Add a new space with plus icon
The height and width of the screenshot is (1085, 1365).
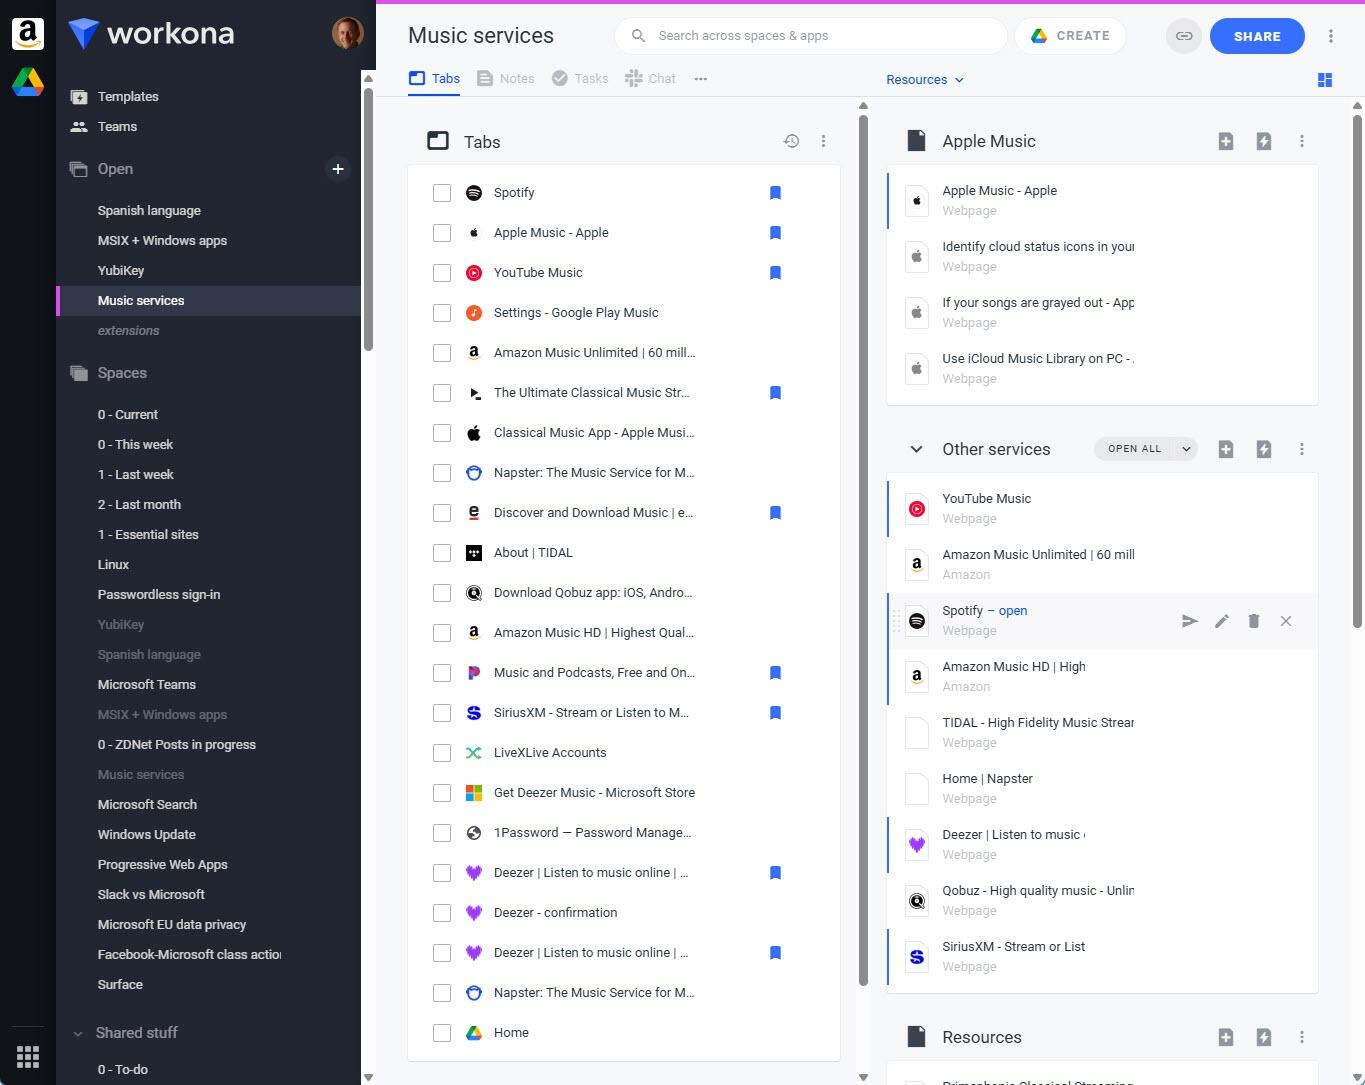tap(338, 169)
